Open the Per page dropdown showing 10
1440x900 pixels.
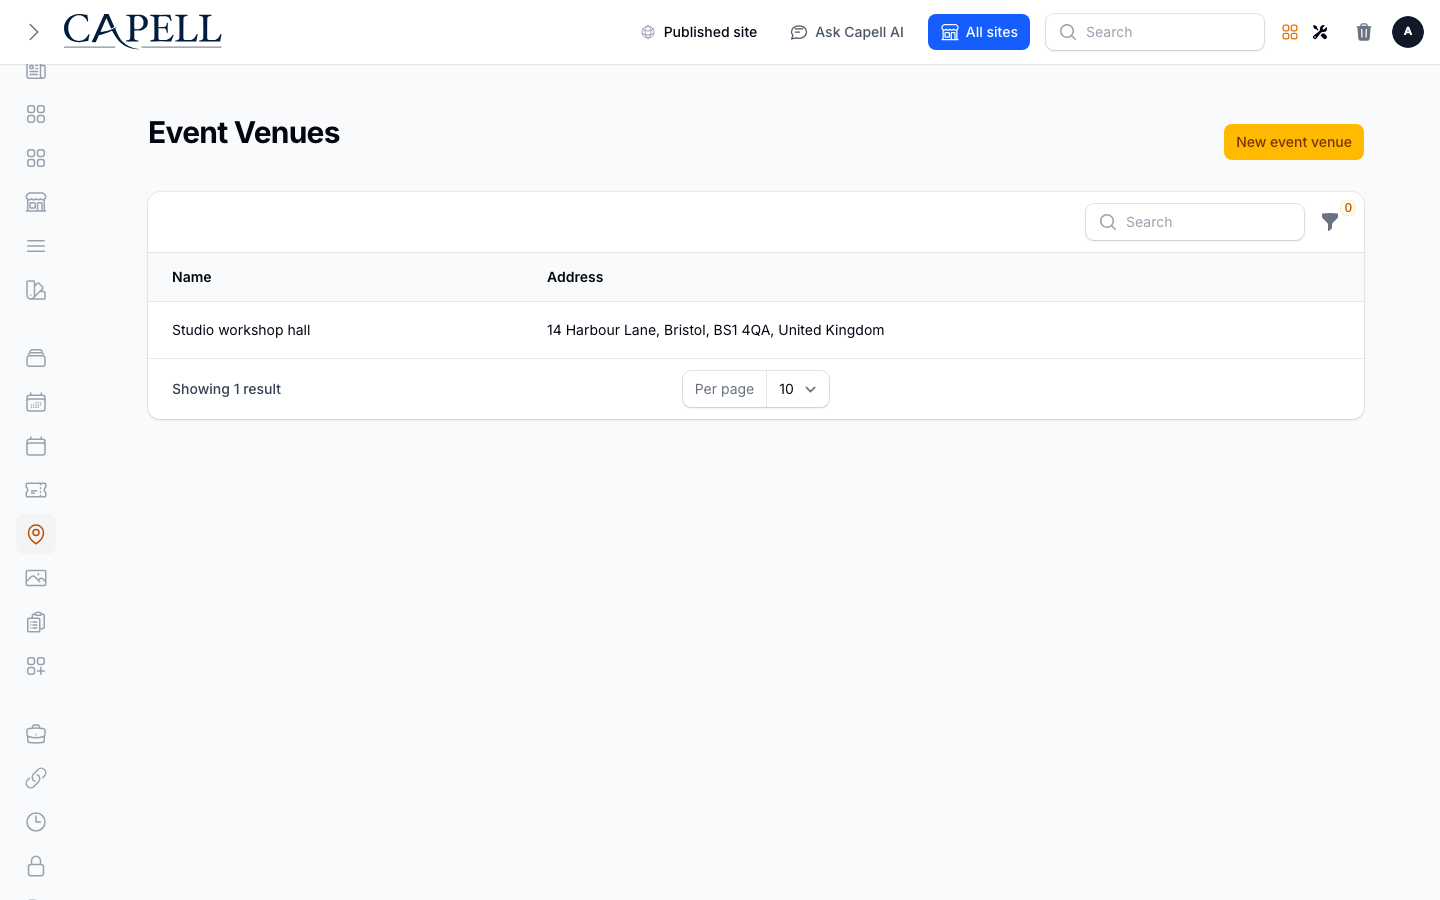[798, 389]
